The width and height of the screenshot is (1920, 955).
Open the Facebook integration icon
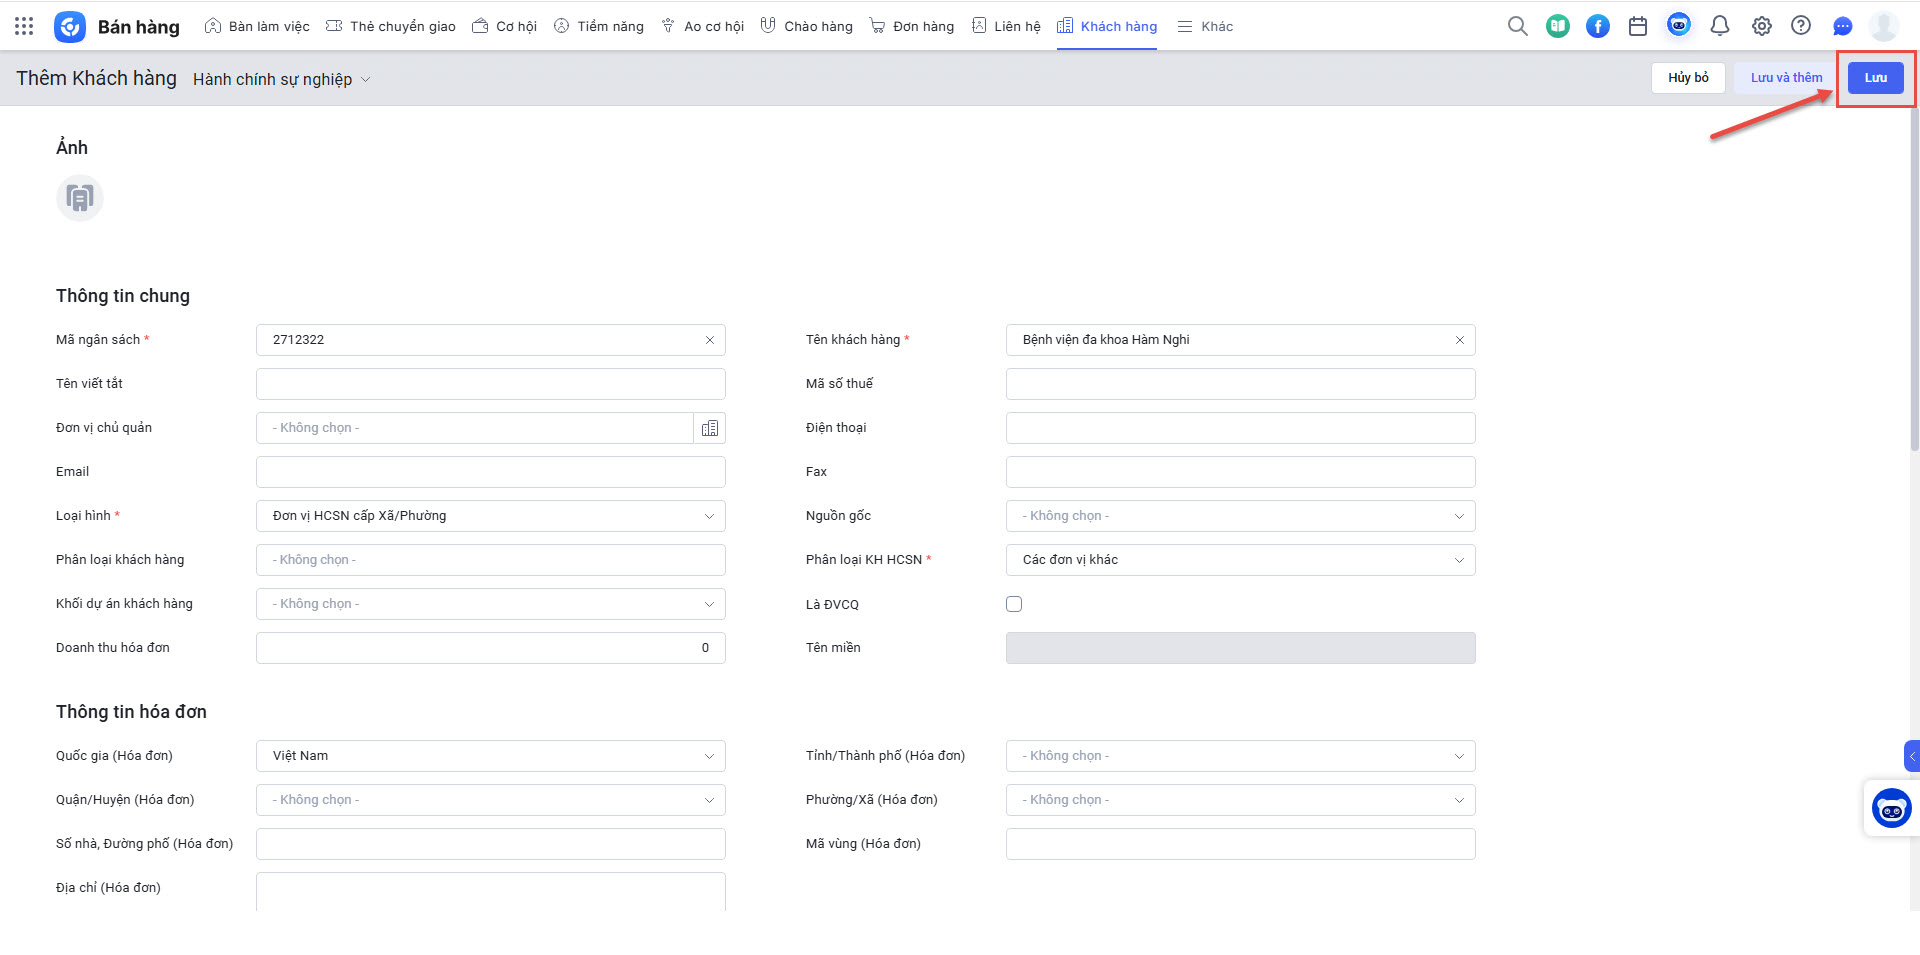1597,26
